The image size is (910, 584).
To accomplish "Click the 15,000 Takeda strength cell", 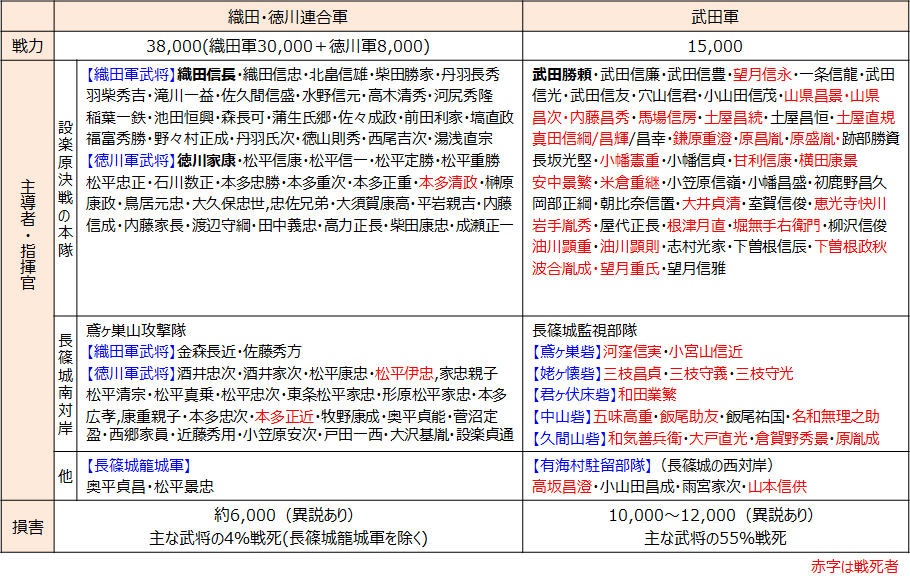I will (715, 46).
